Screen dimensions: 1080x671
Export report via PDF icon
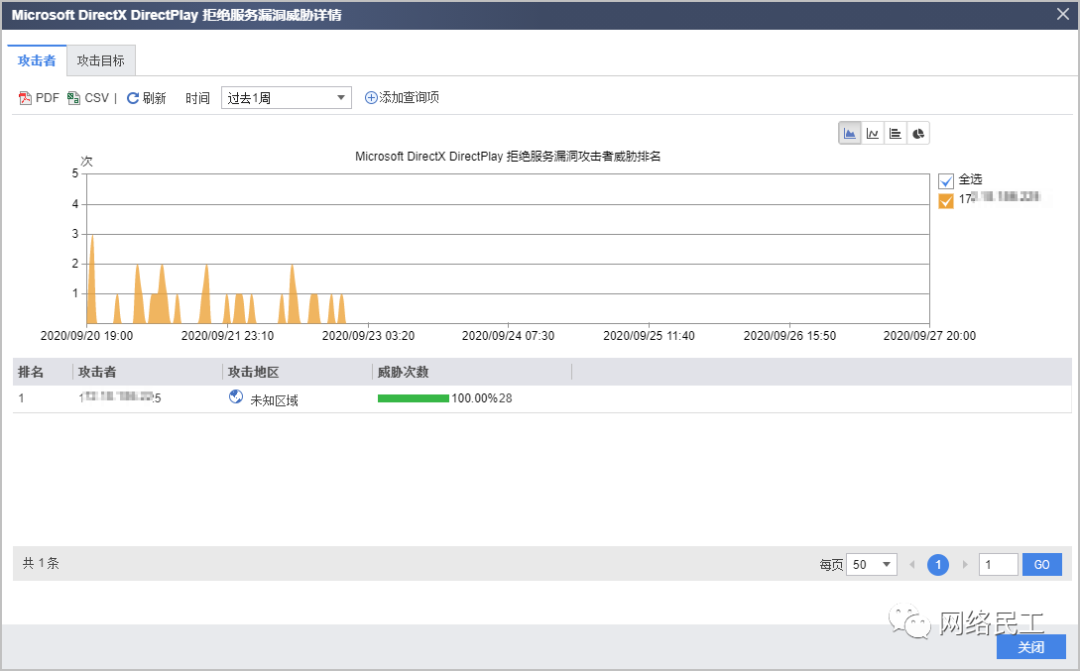(25, 98)
